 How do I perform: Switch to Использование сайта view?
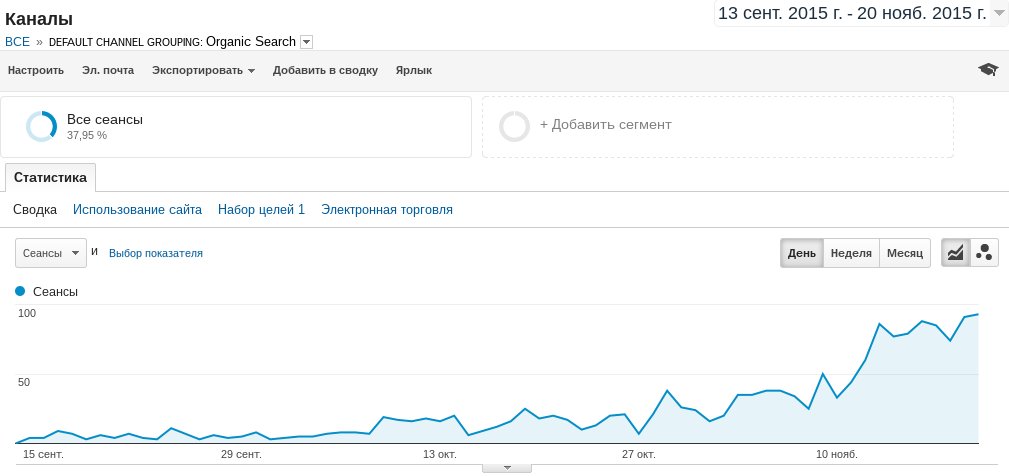[x=137, y=210]
